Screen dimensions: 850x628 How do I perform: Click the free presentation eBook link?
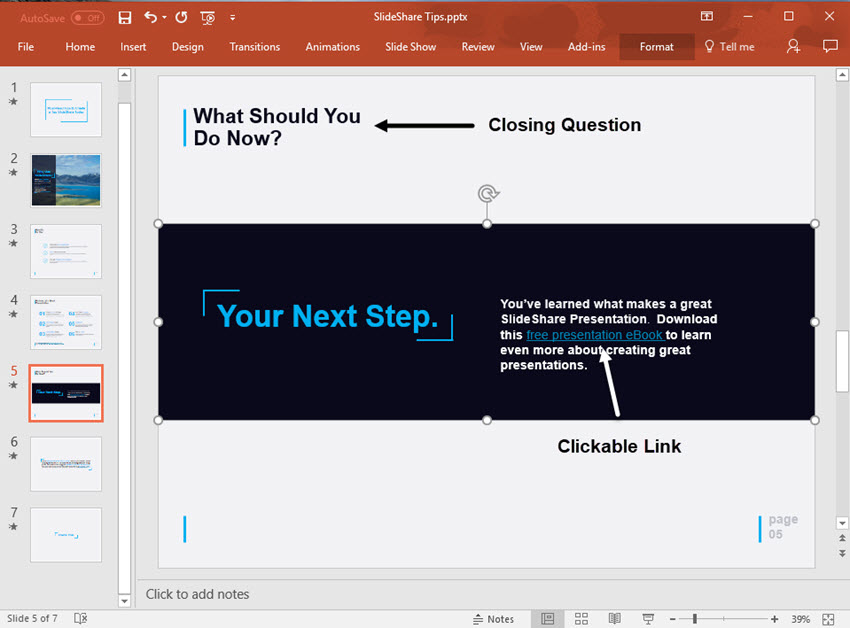[x=594, y=335]
